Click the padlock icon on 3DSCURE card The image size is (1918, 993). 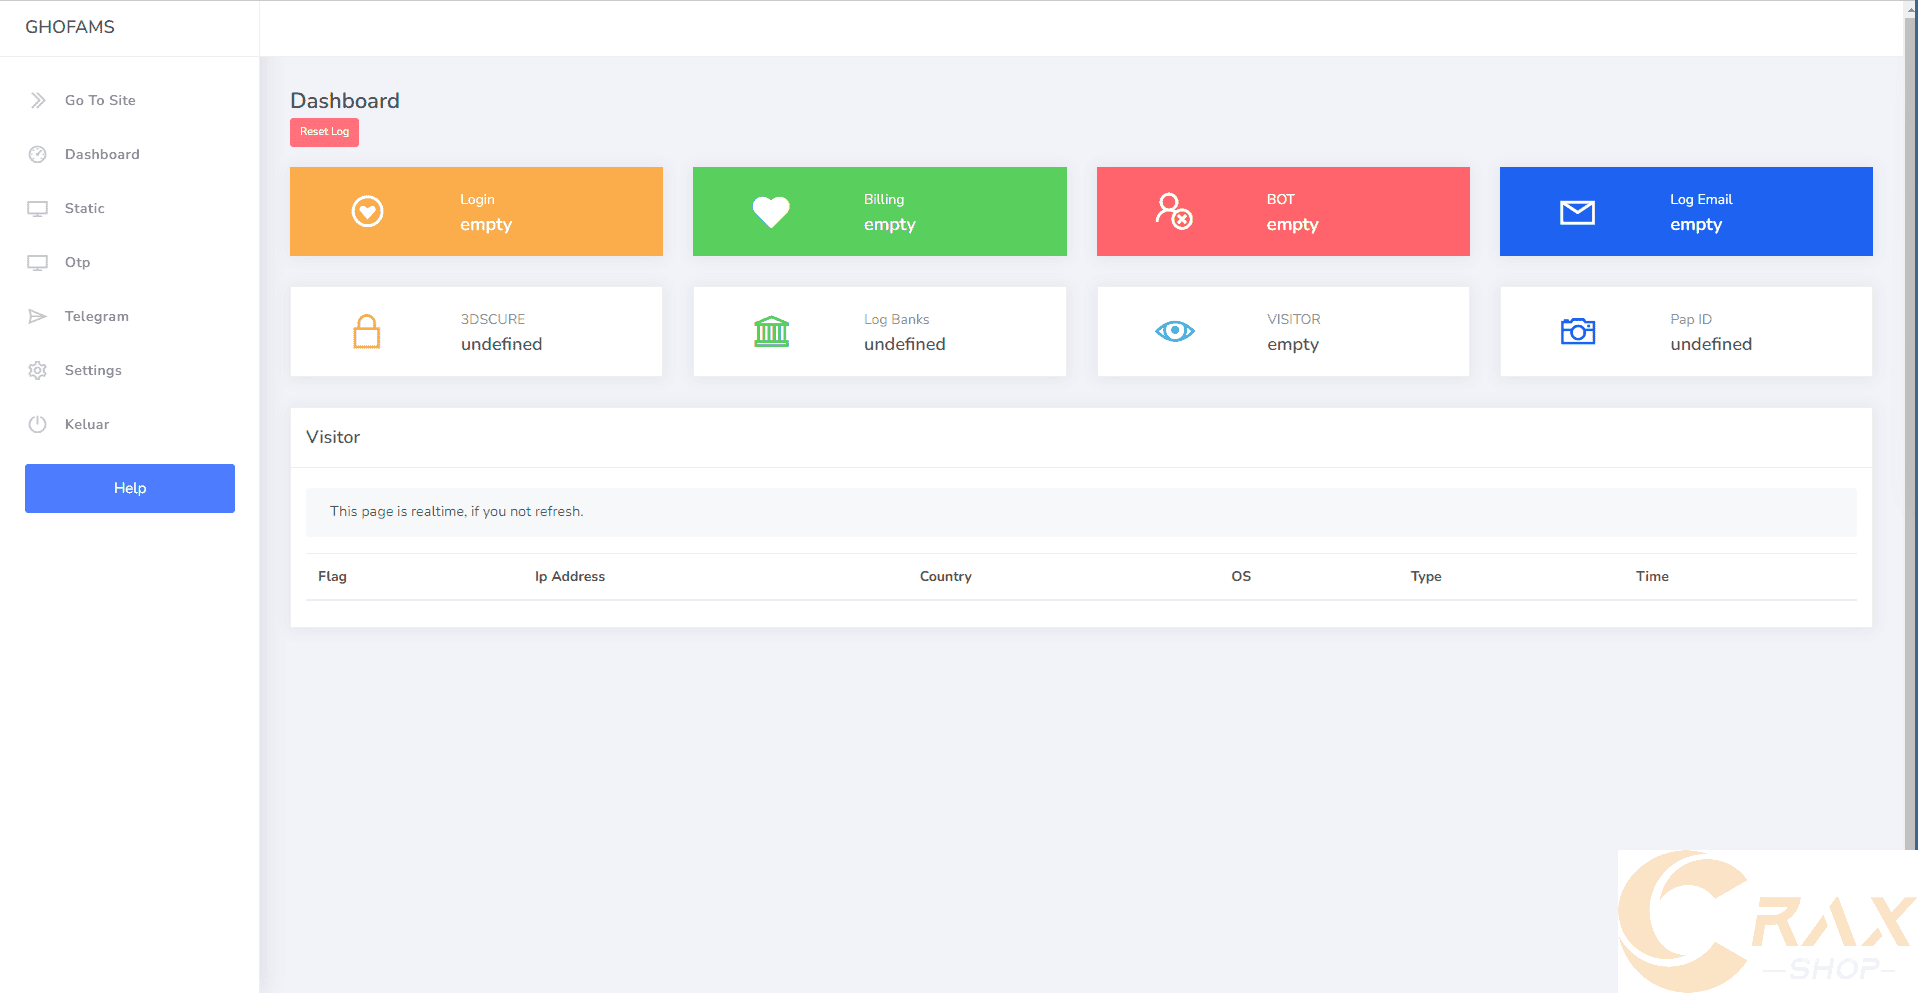tap(367, 331)
